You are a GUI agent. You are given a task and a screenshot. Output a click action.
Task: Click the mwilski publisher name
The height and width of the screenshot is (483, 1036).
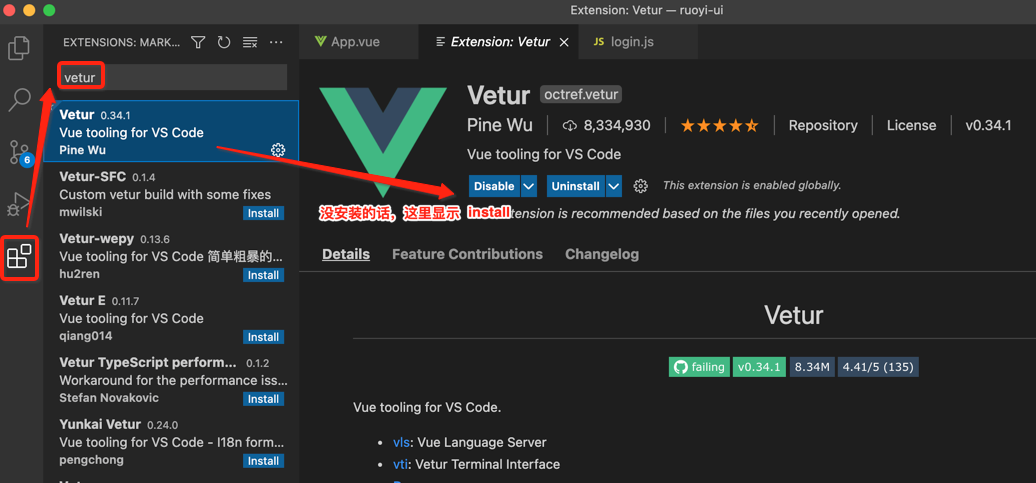click(81, 212)
